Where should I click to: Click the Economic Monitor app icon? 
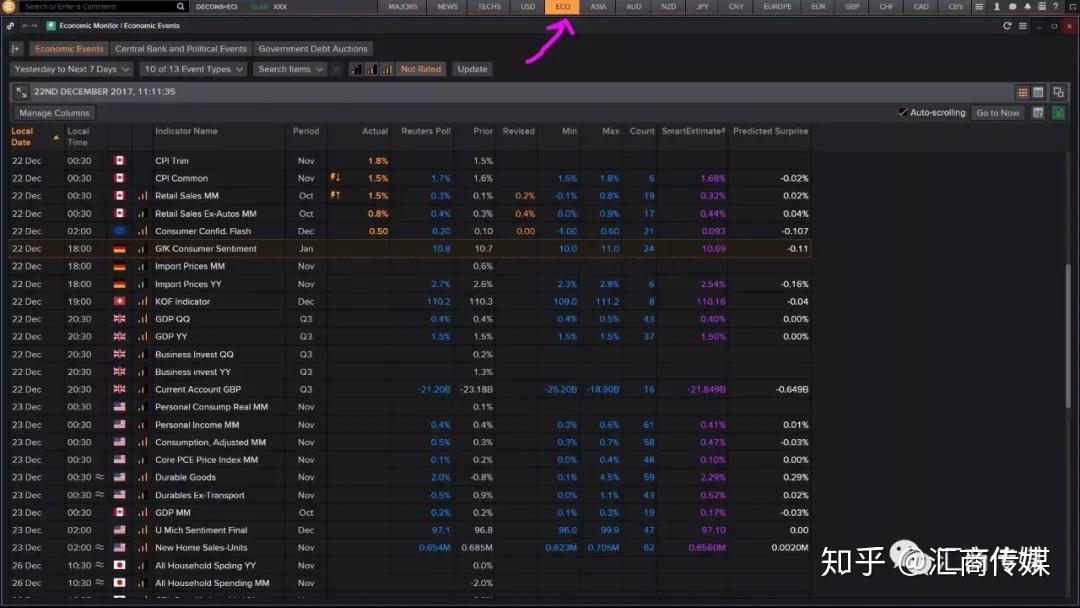pos(51,25)
